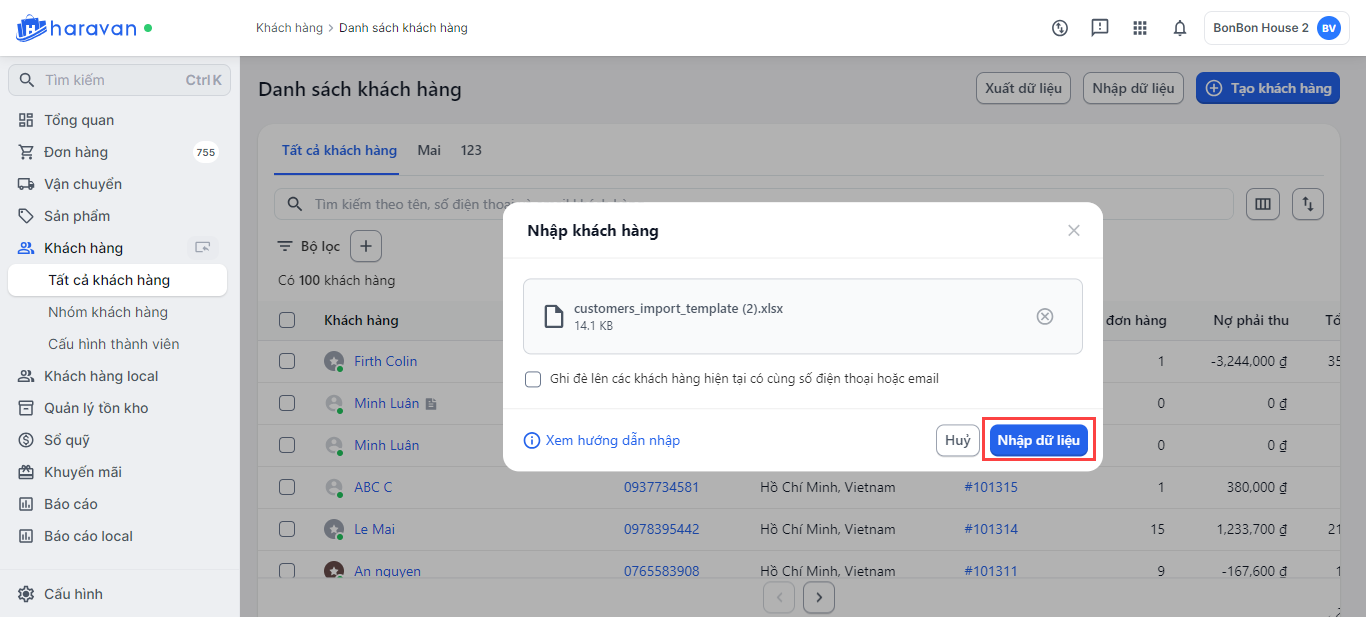Close the Nhập khách hàng dialog
Image resolution: width=1366 pixels, height=617 pixels.
1074,231
